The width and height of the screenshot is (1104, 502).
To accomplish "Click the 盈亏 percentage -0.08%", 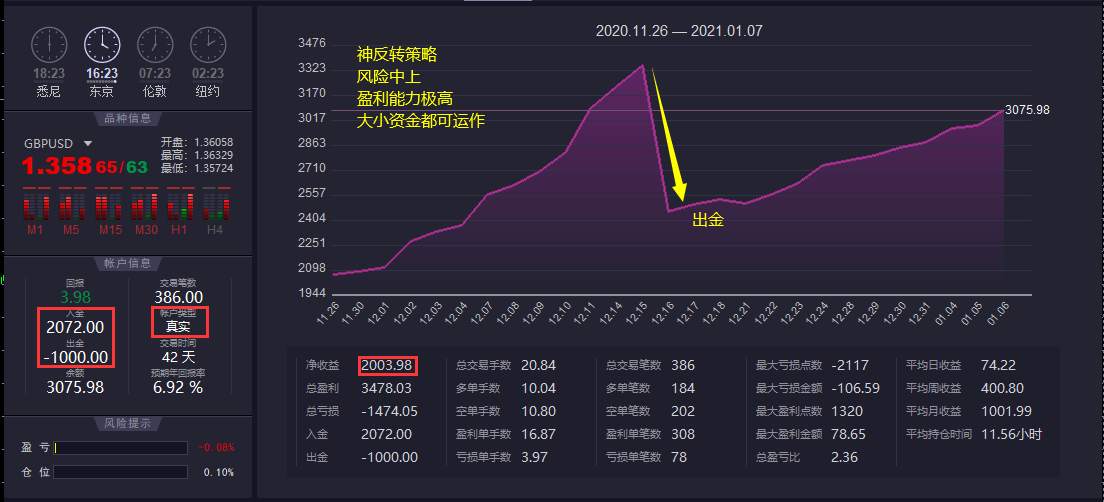I will [217, 448].
